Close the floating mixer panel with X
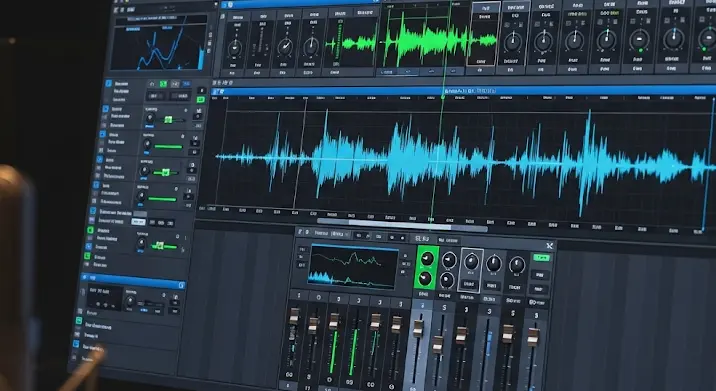Viewport: 716px width, 391px height. coord(549,246)
